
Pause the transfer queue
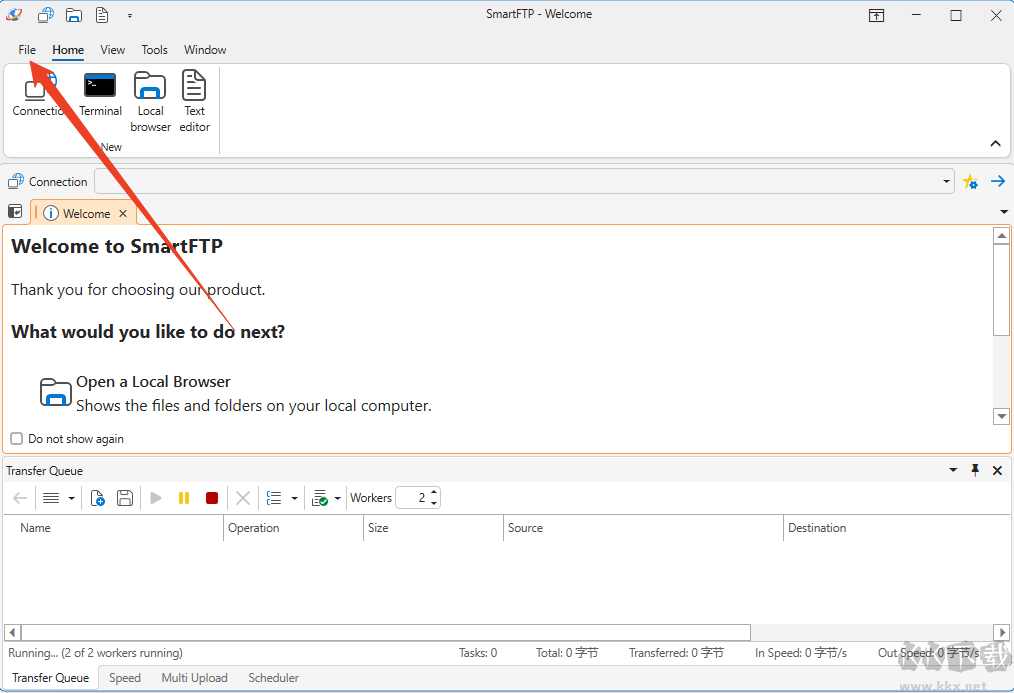point(184,498)
